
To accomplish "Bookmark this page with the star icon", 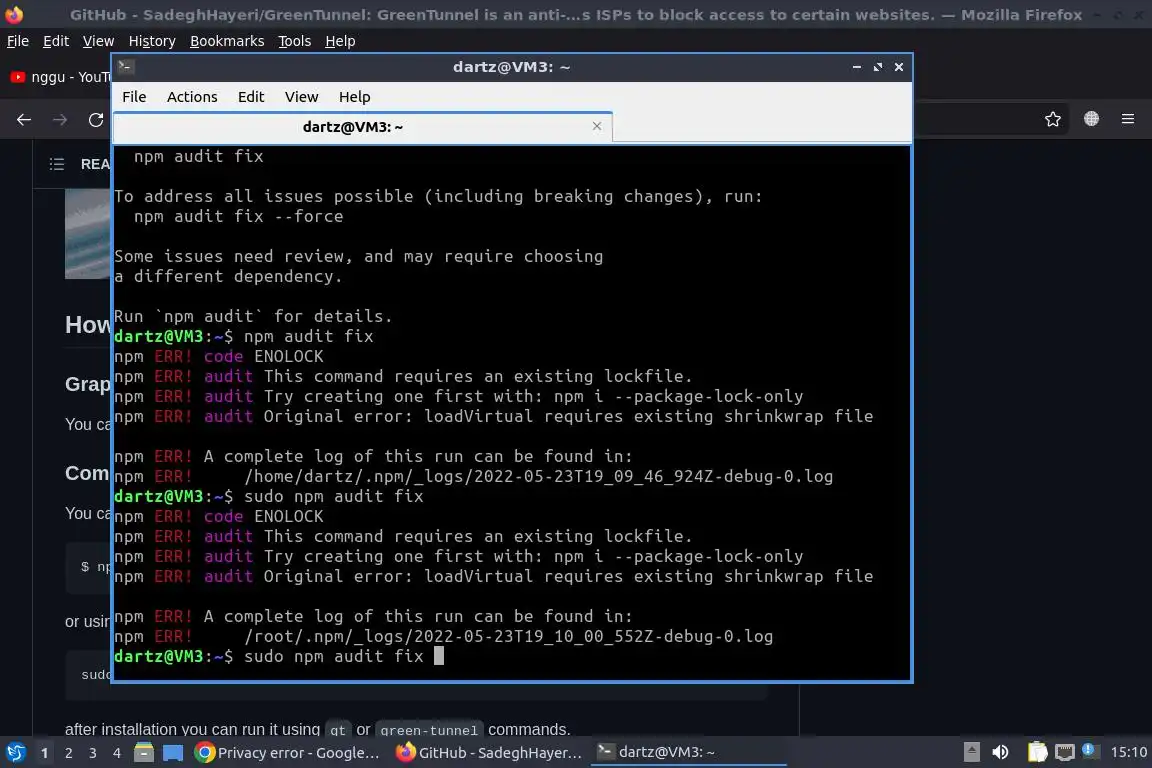I will coord(1053,119).
